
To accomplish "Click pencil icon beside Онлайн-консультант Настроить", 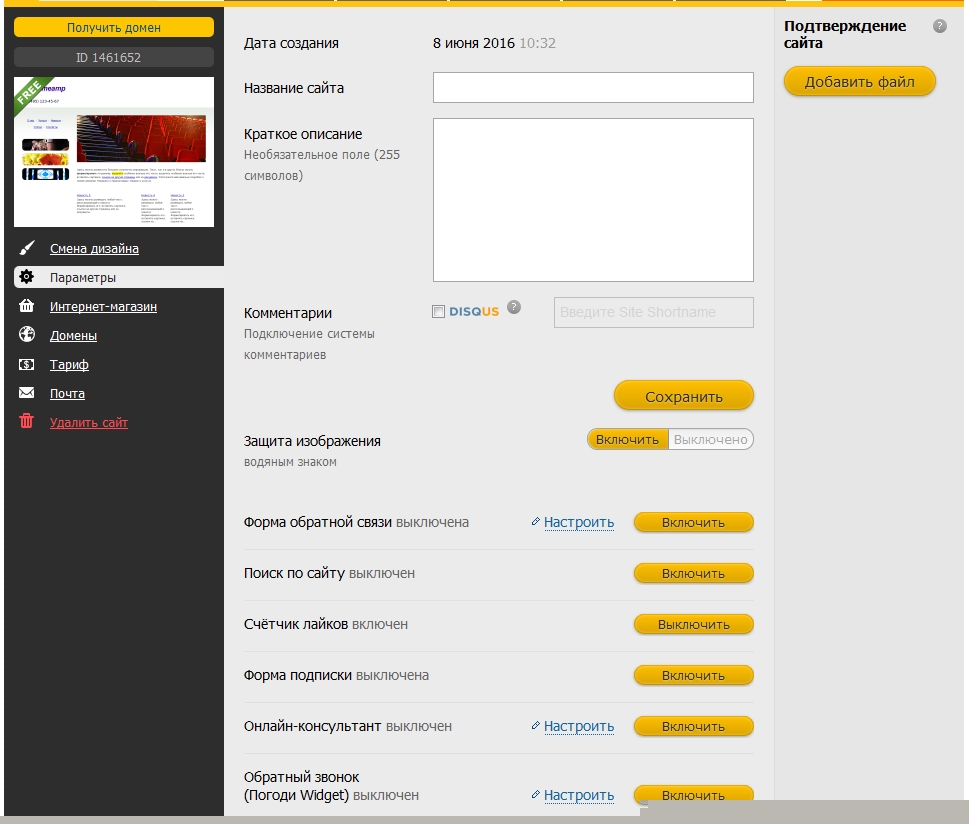I will (x=535, y=726).
